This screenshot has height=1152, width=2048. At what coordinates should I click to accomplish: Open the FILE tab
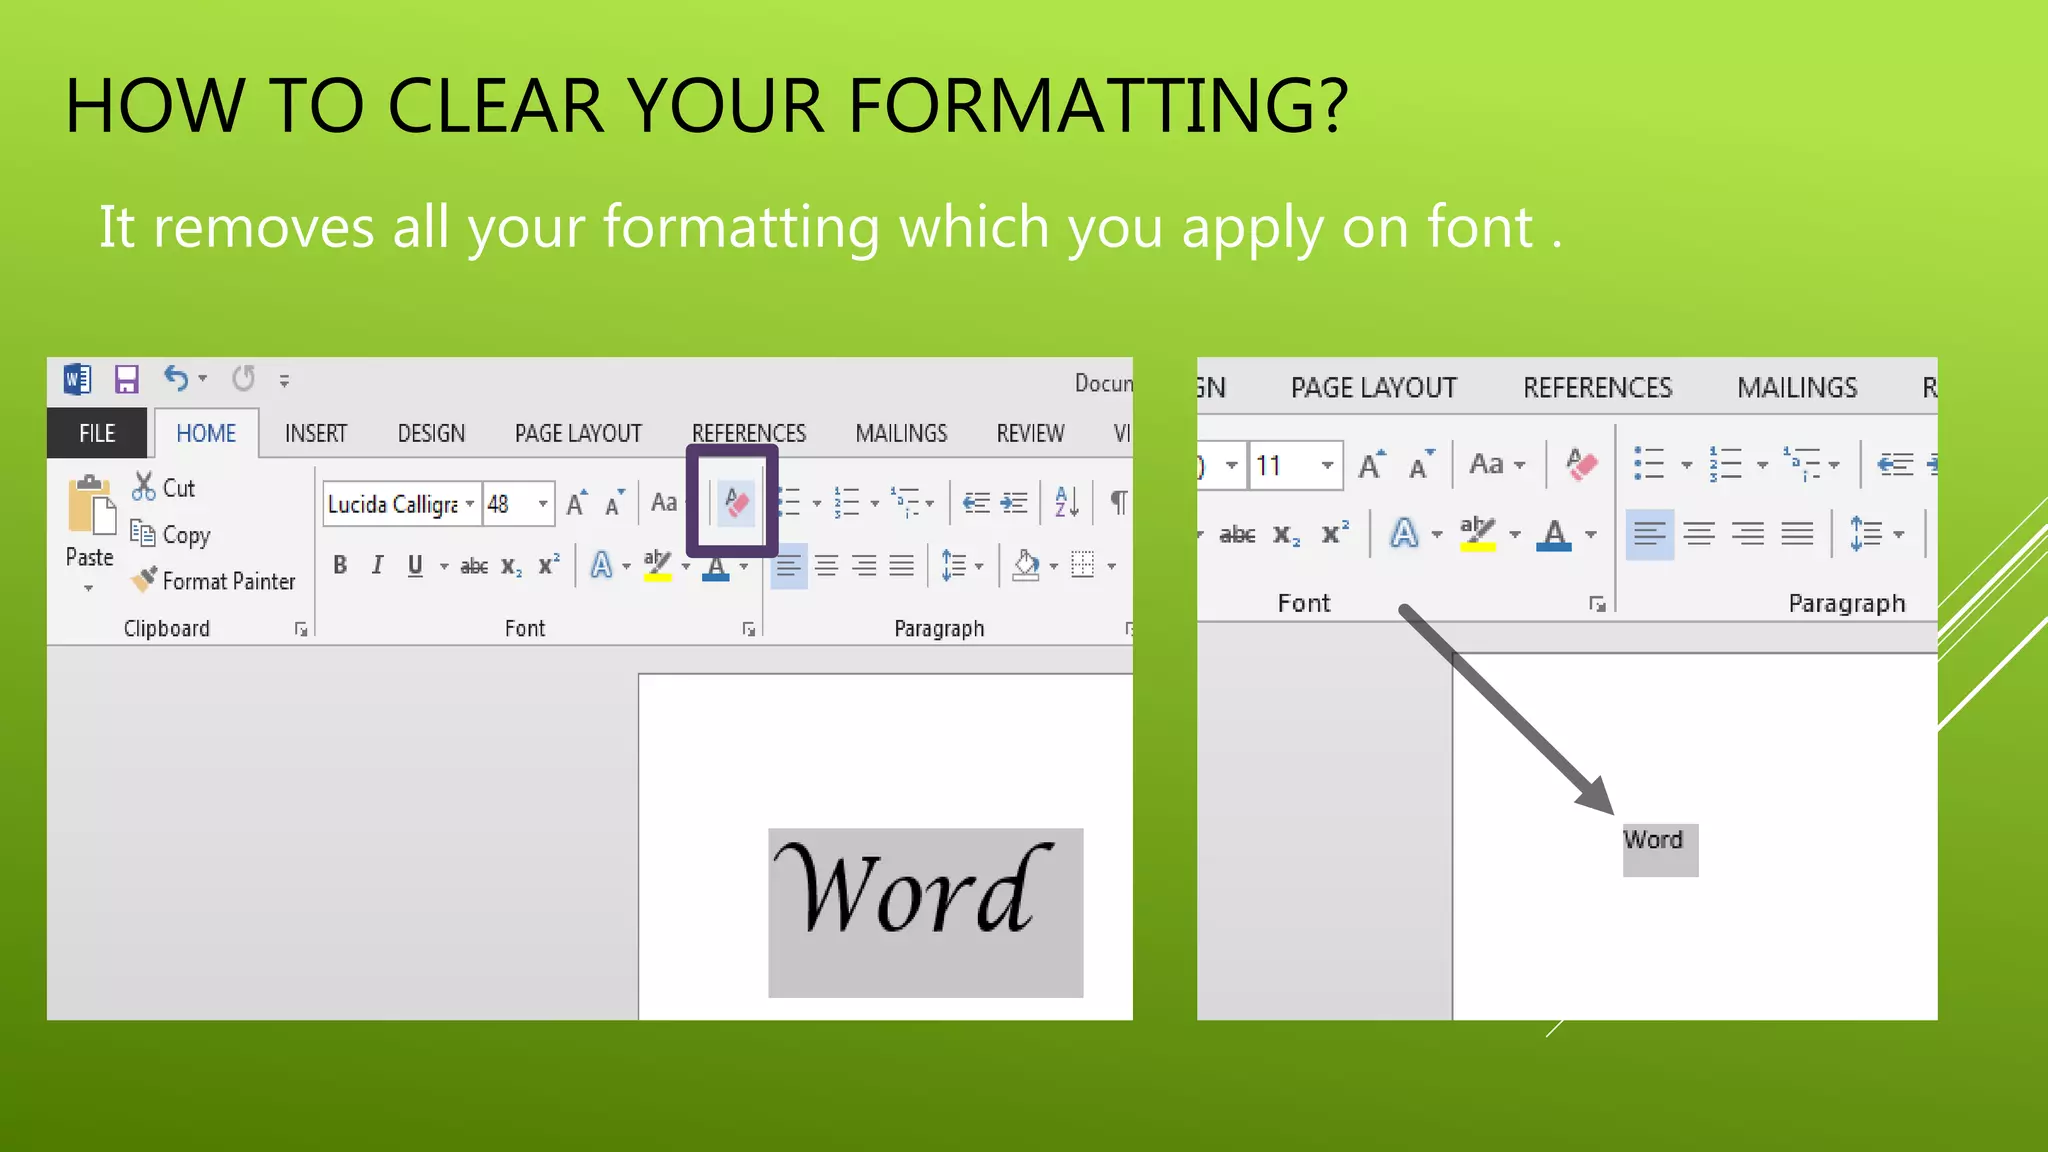(x=97, y=433)
